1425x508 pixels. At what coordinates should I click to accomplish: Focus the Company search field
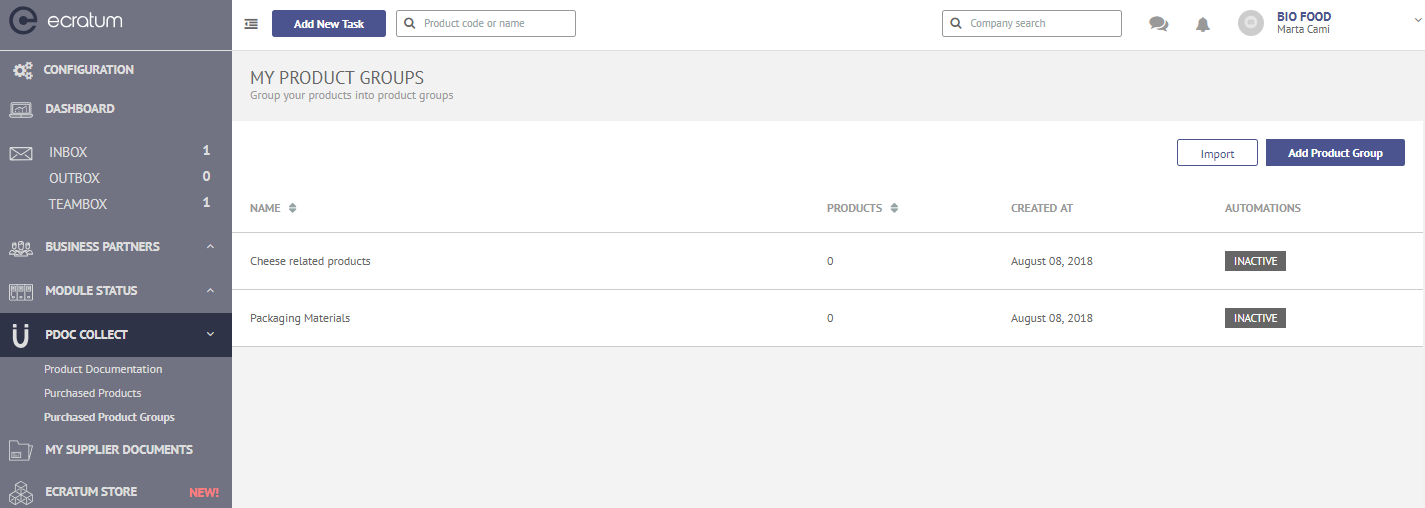click(x=1032, y=23)
